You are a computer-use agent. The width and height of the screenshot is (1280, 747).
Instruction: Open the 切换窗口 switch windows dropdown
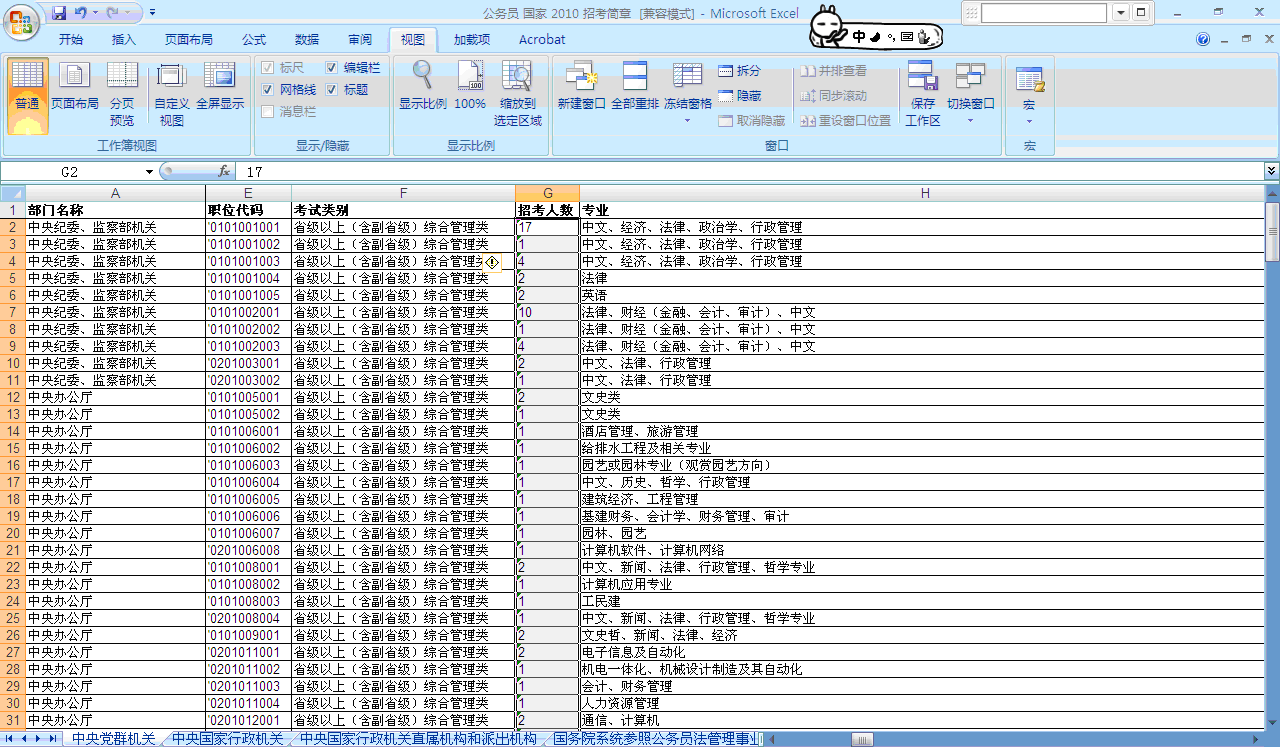pos(970,121)
